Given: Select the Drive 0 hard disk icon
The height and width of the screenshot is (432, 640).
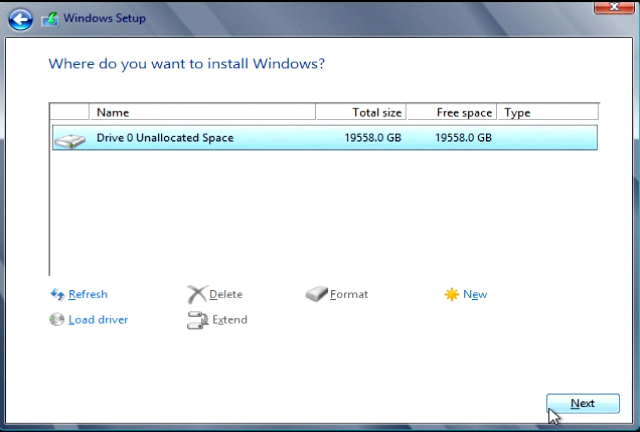Looking at the screenshot, I should (x=70, y=140).
